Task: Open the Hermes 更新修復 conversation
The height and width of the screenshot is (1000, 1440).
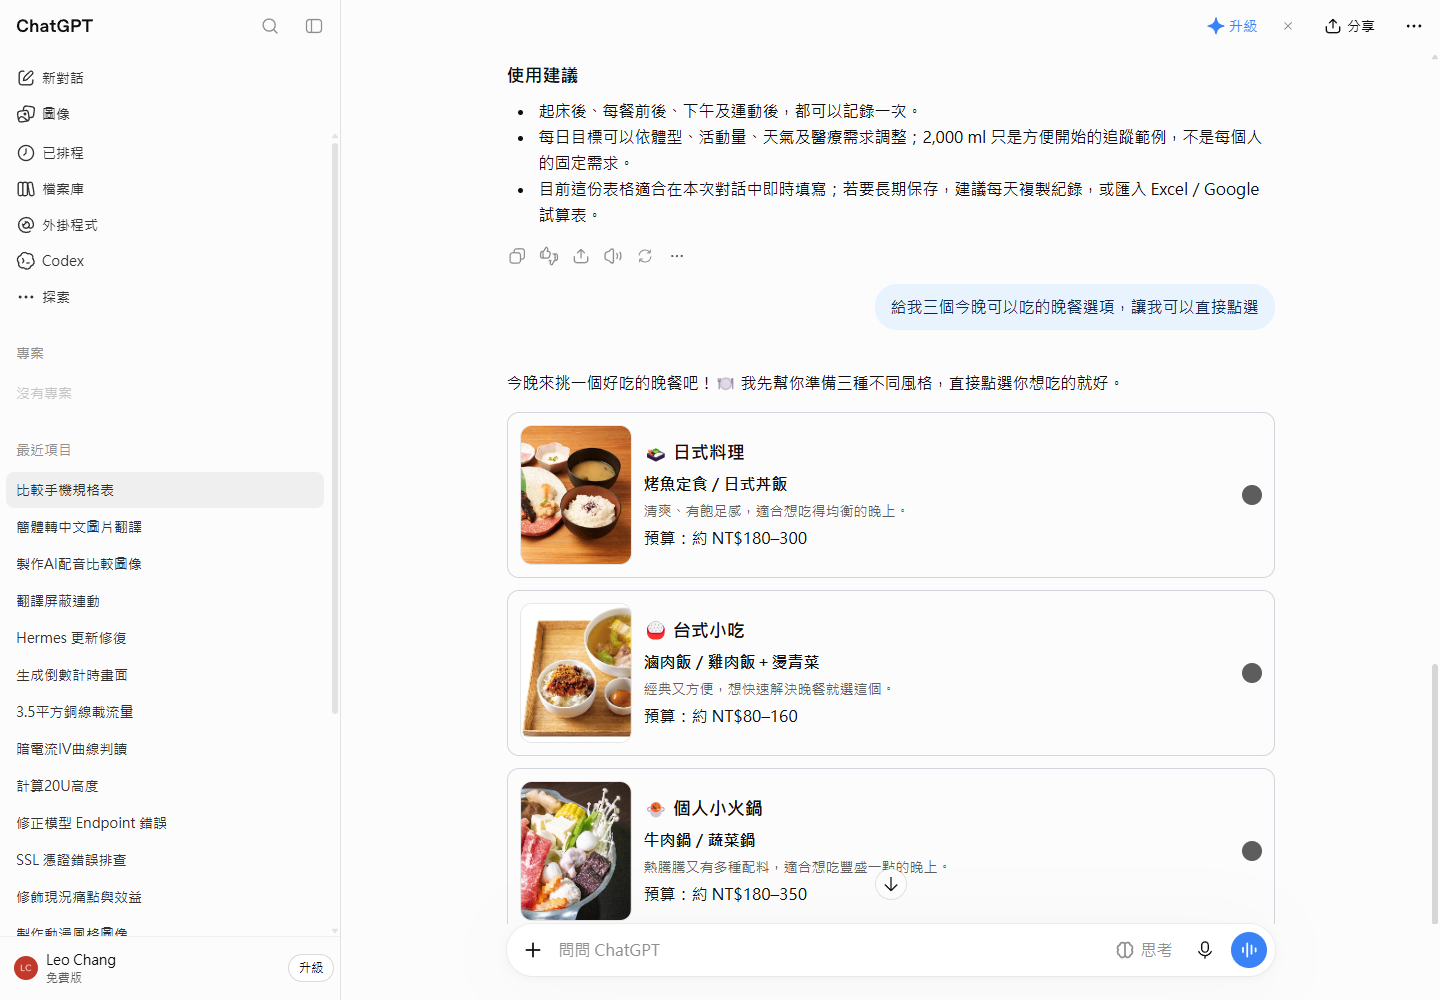Action: 165,638
